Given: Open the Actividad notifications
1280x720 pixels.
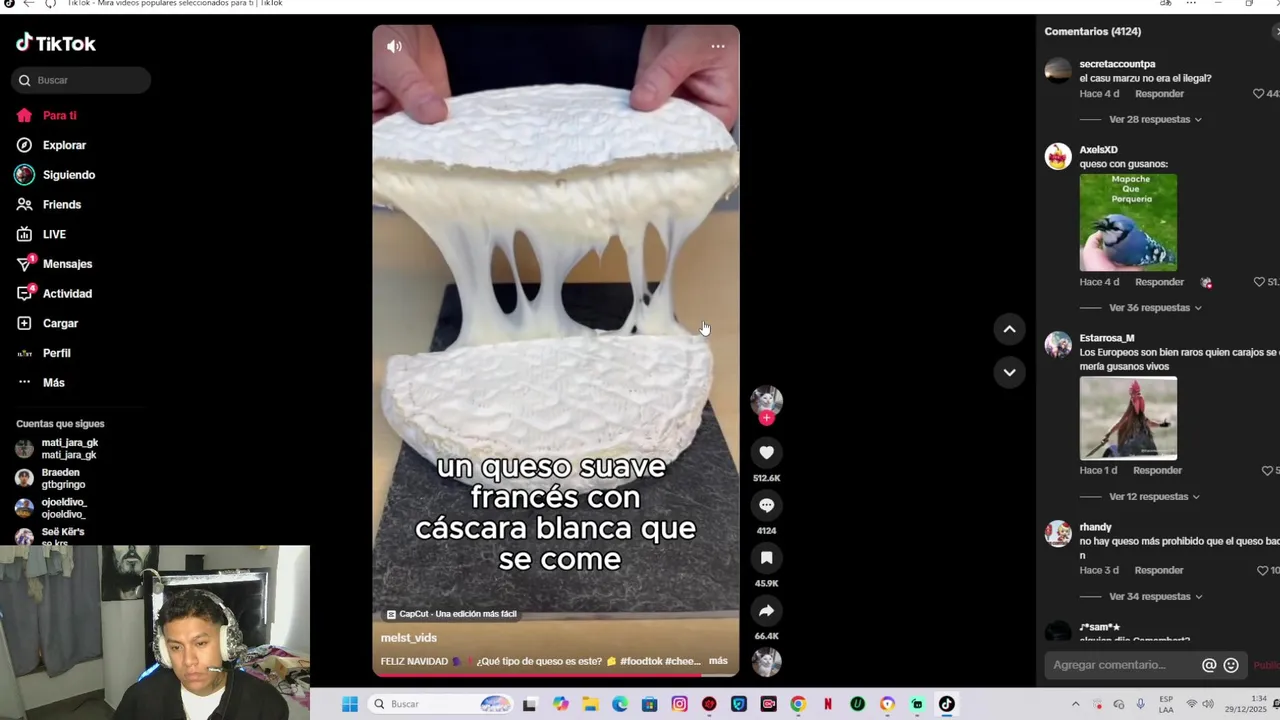Looking at the screenshot, I should [x=54, y=293].
